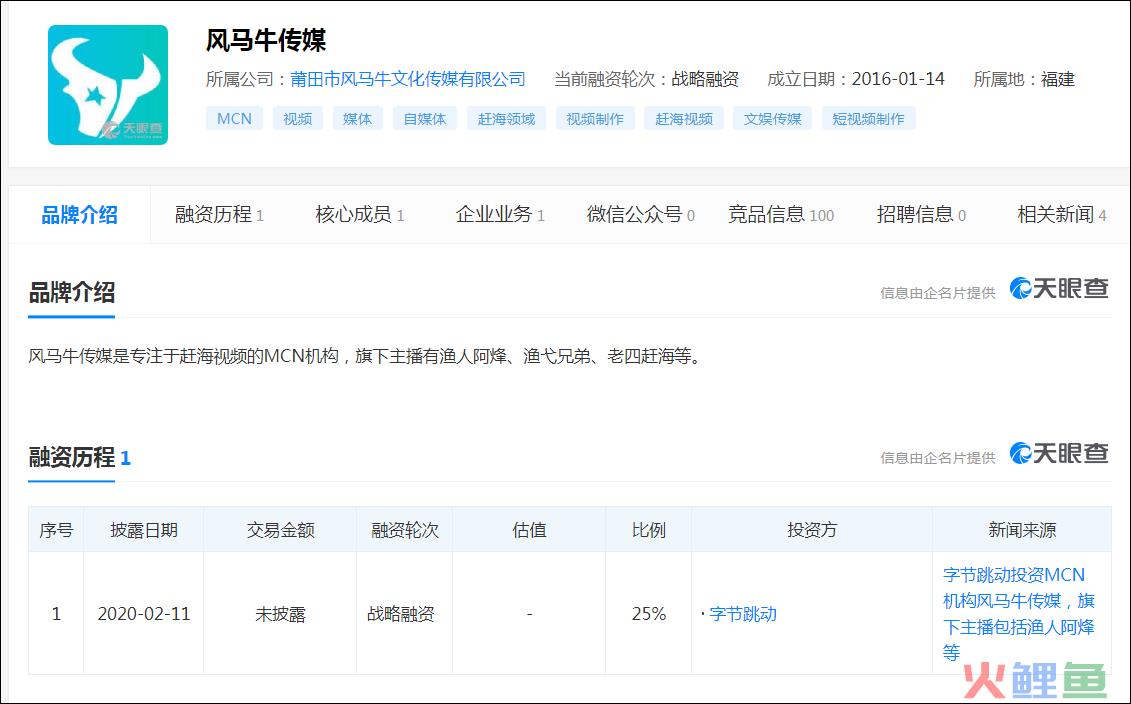Open the 莆田市风马牛文化传媒有限公司 company link

[x=408, y=79]
